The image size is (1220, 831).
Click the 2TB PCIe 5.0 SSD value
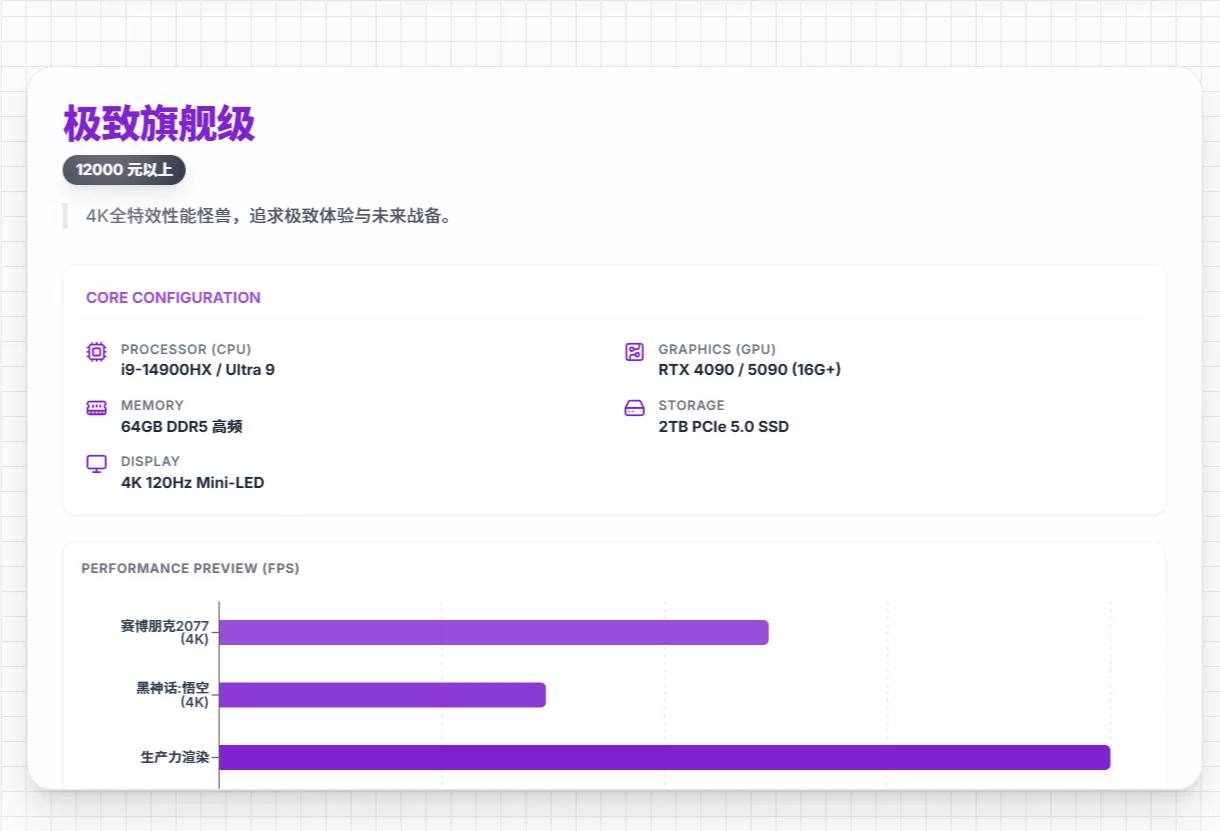724,427
